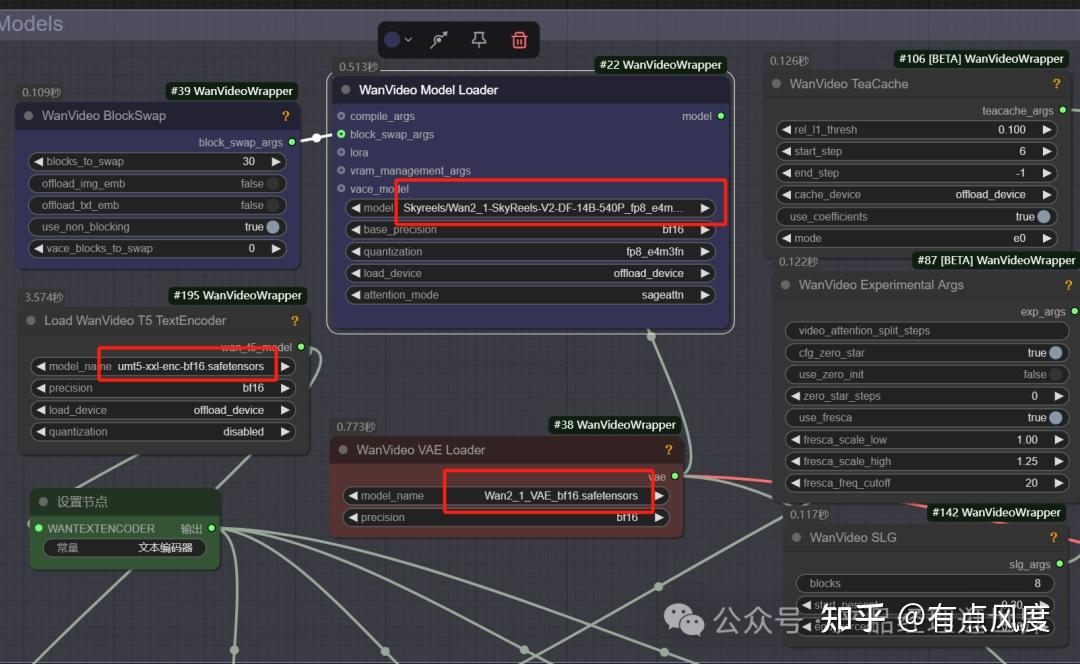Adjust fresca_scale_low value field

tap(927, 439)
